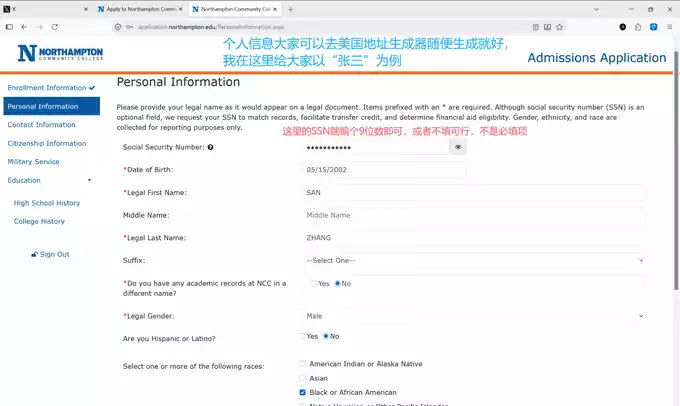
Task: Click the Sign Out link
Action: (55, 254)
